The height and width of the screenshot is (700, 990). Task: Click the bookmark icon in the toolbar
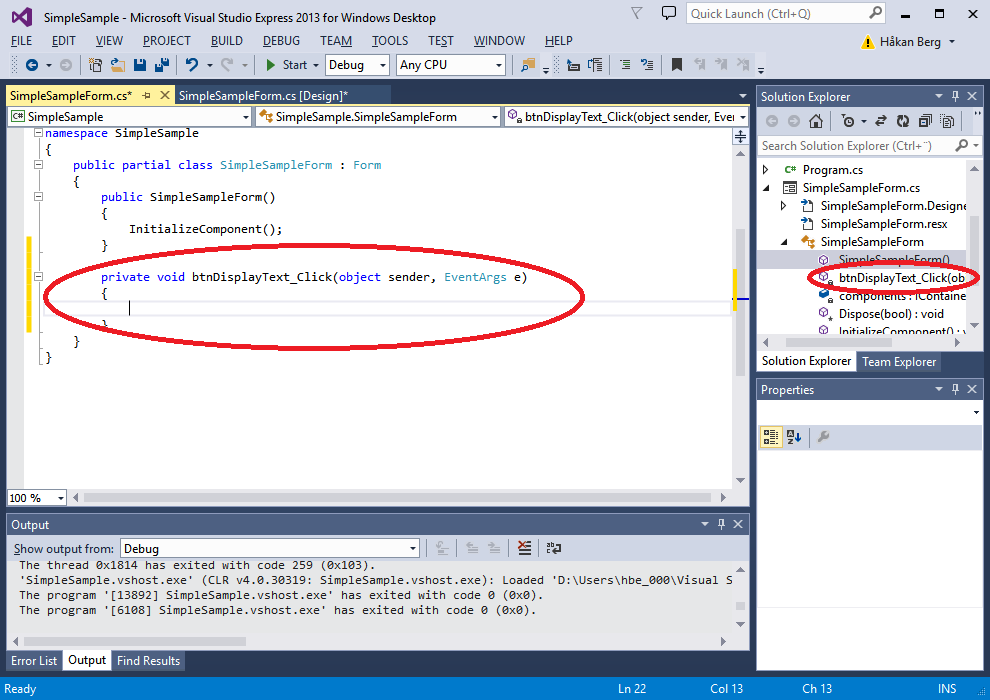pyautogui.click(x=677, y=65)
